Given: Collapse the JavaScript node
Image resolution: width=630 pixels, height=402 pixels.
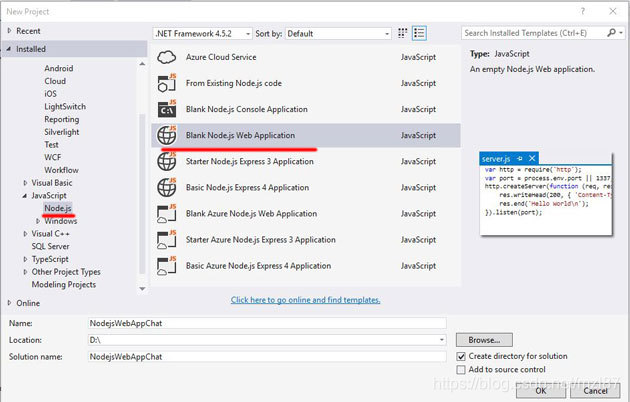Looking at the screenshot, I should click(x=25, y=196).
